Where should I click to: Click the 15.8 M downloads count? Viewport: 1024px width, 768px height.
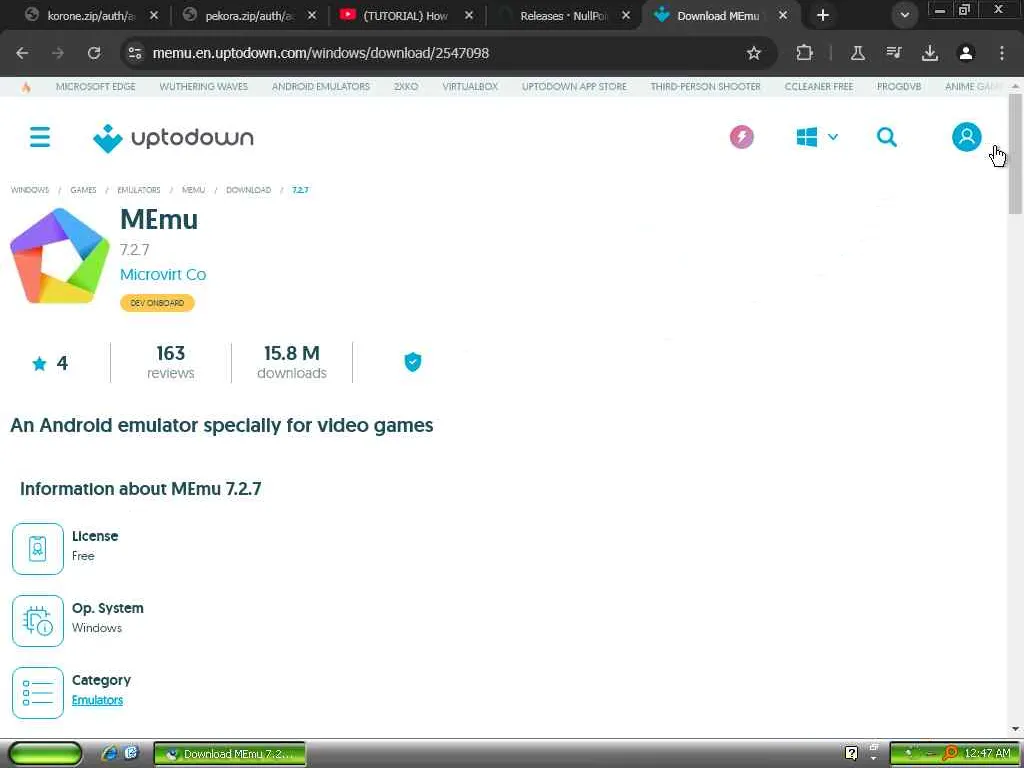pyautogui.click(x=292, y=362)
